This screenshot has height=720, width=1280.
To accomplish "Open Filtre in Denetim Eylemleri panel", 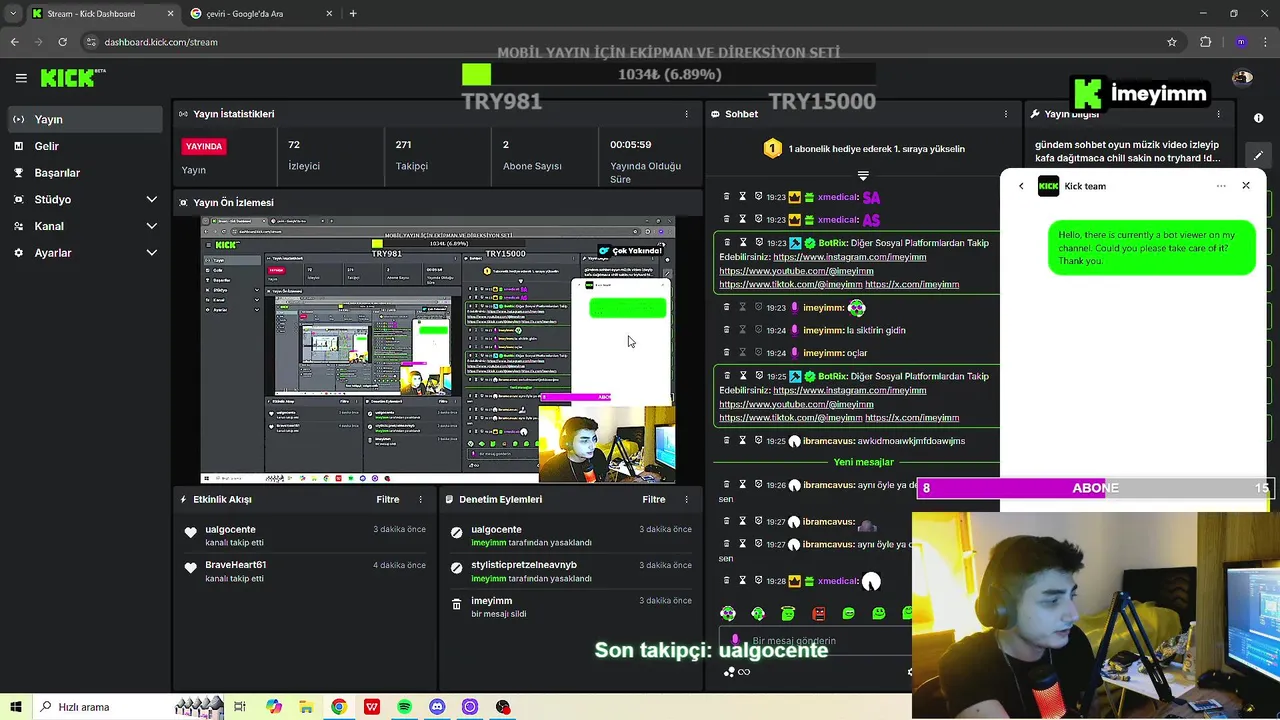I will click(654, 499).
